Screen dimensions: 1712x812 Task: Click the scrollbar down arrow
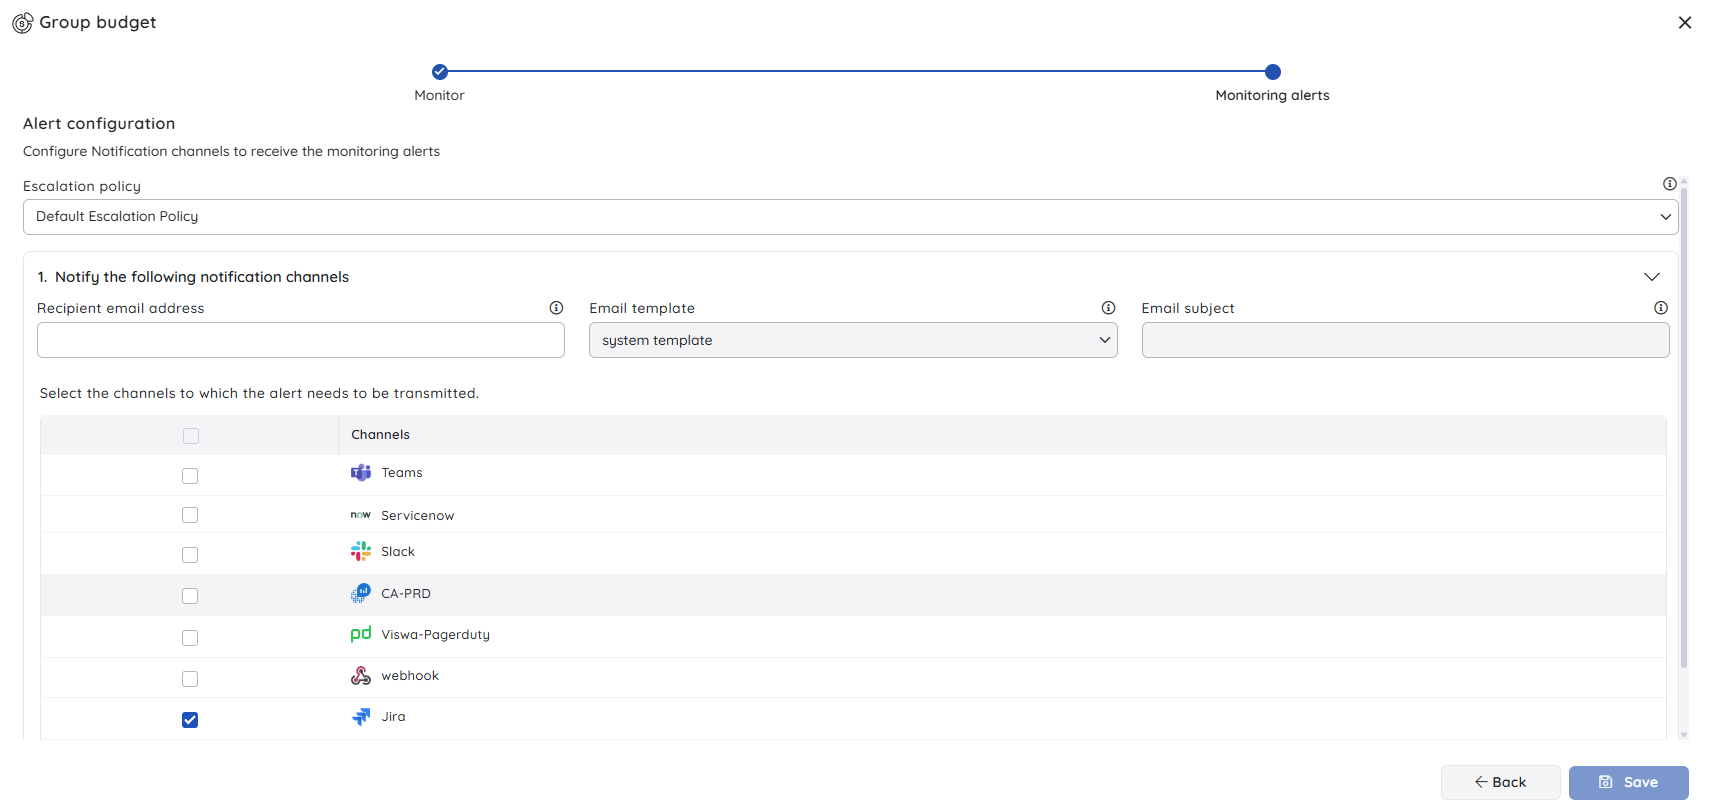[x=1684, y=735]
